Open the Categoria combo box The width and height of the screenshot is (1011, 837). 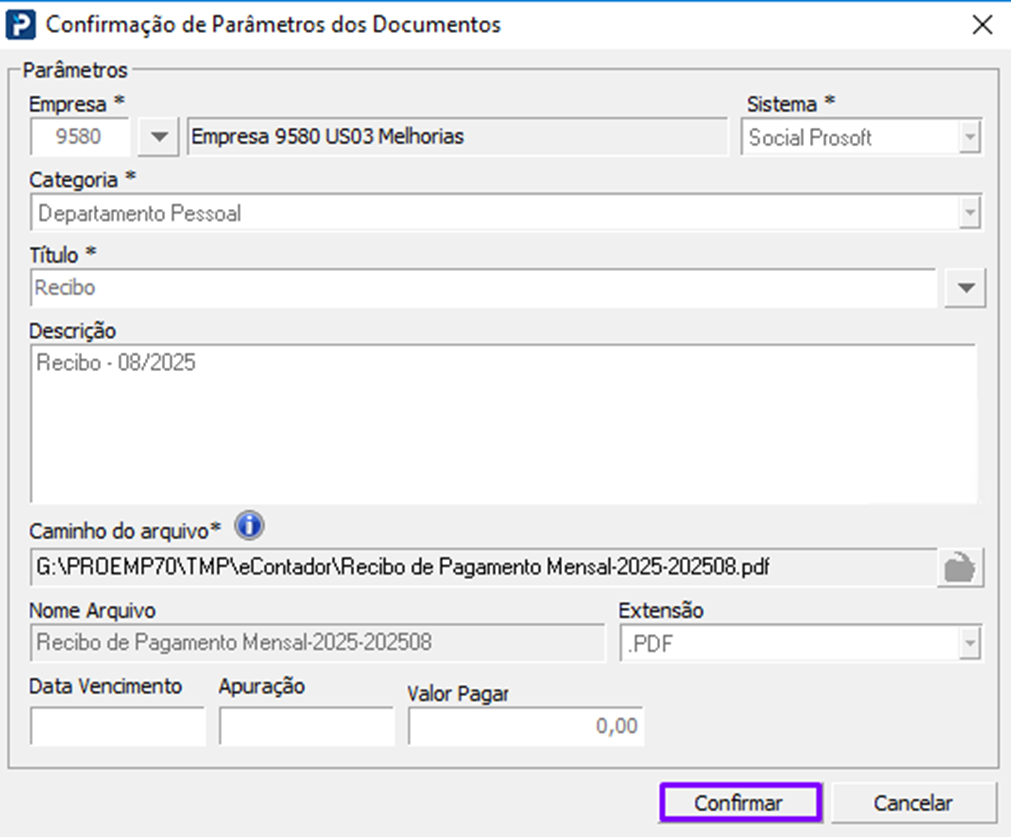click(506, 213)
